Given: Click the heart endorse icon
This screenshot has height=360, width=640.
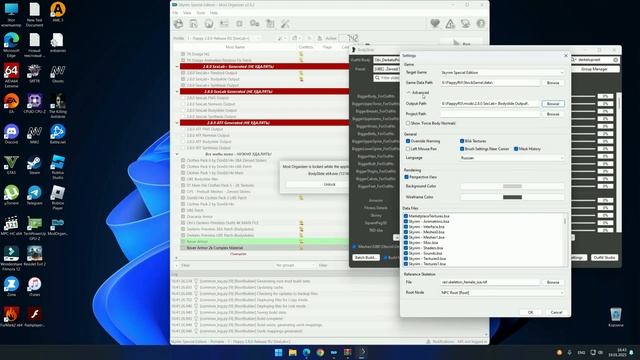Looking at the screenshot, I should [435, 24].
